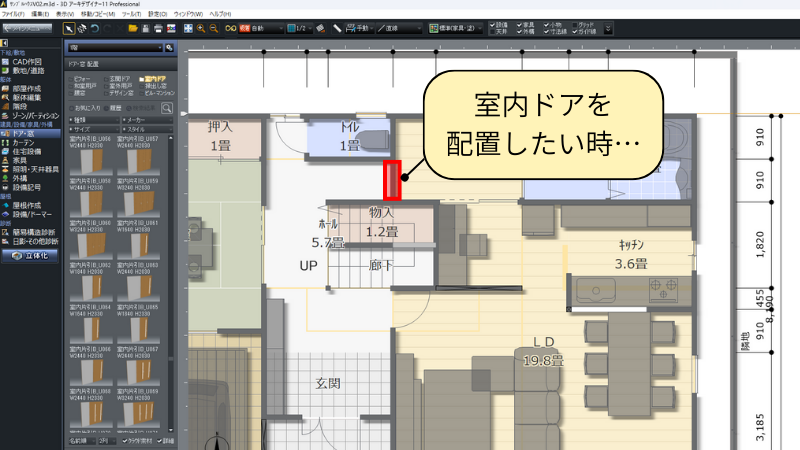Select the 室内ドア folder
The image size is (800, 450).
click(x=153, y=79)
